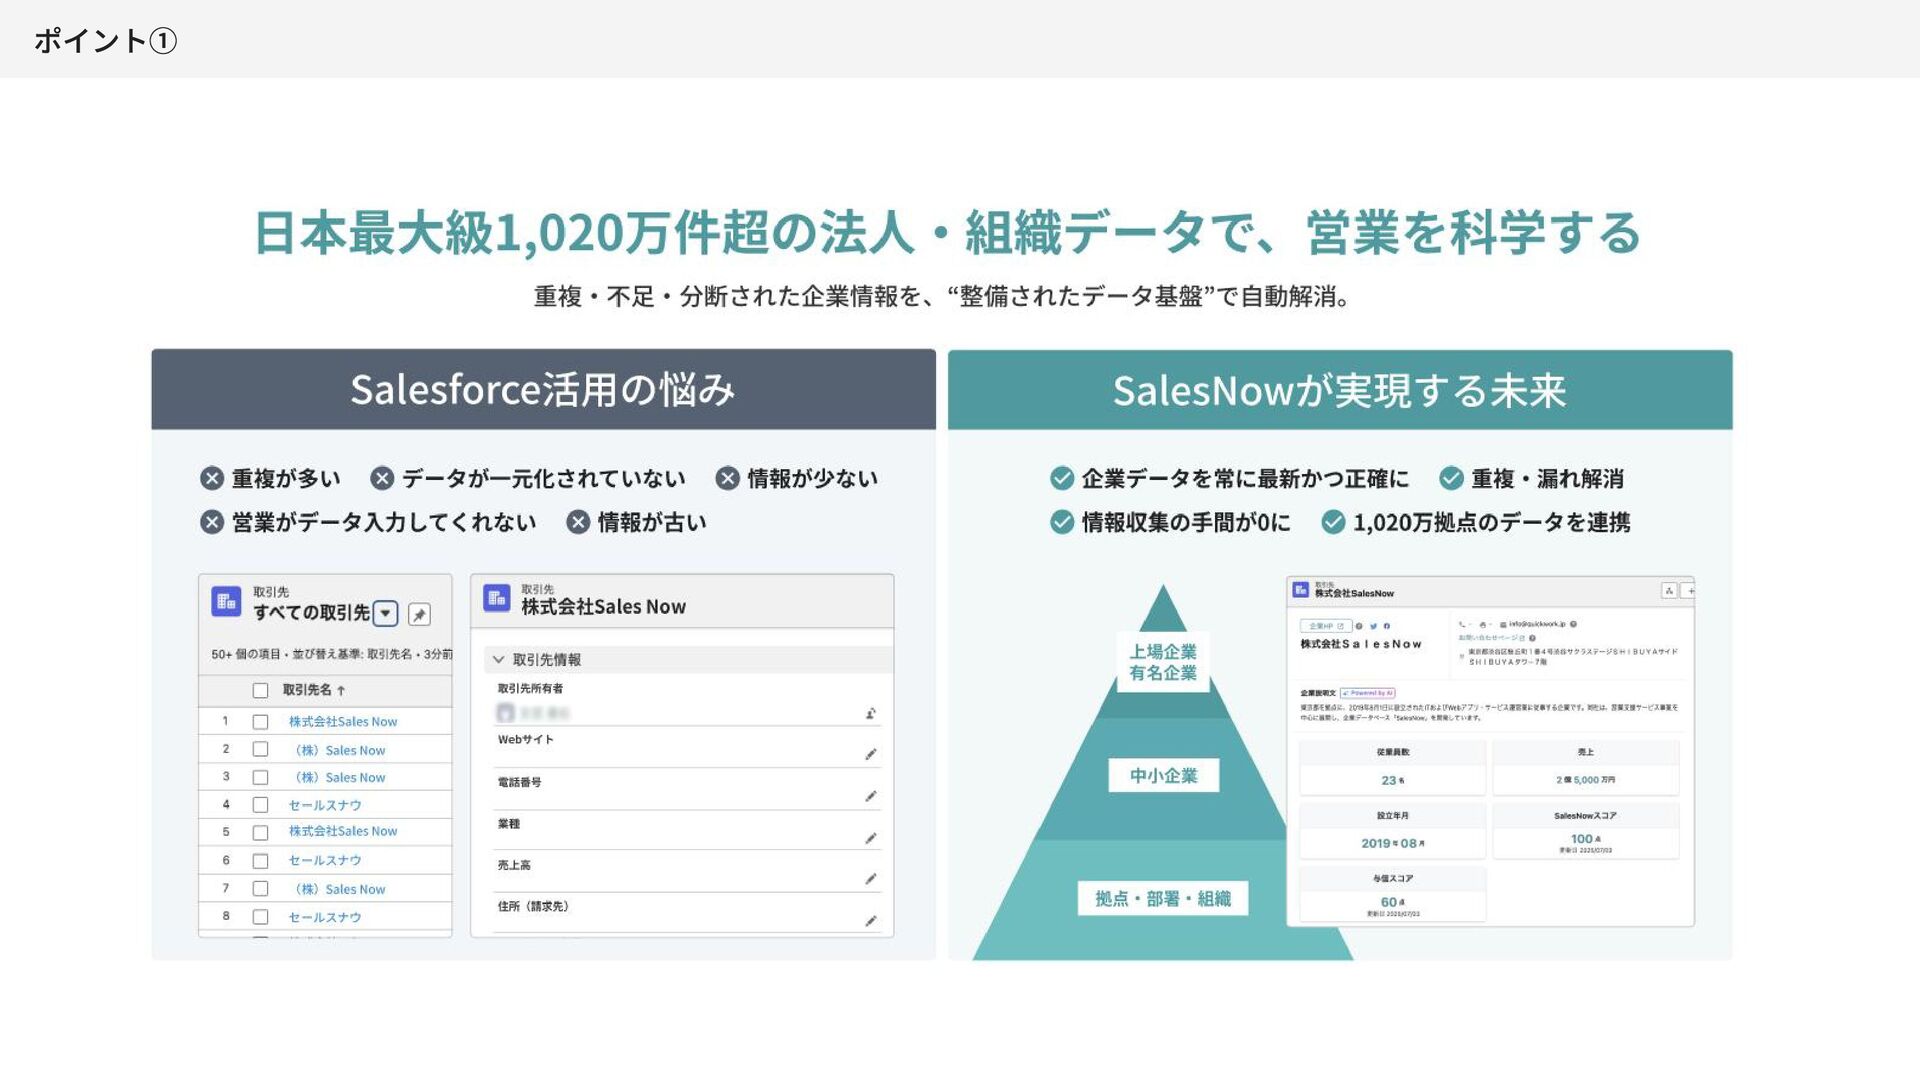Click account icon in 株式会社SalesNow detail panel
The image size is (1920, 1080).
tap(1300, 590)
